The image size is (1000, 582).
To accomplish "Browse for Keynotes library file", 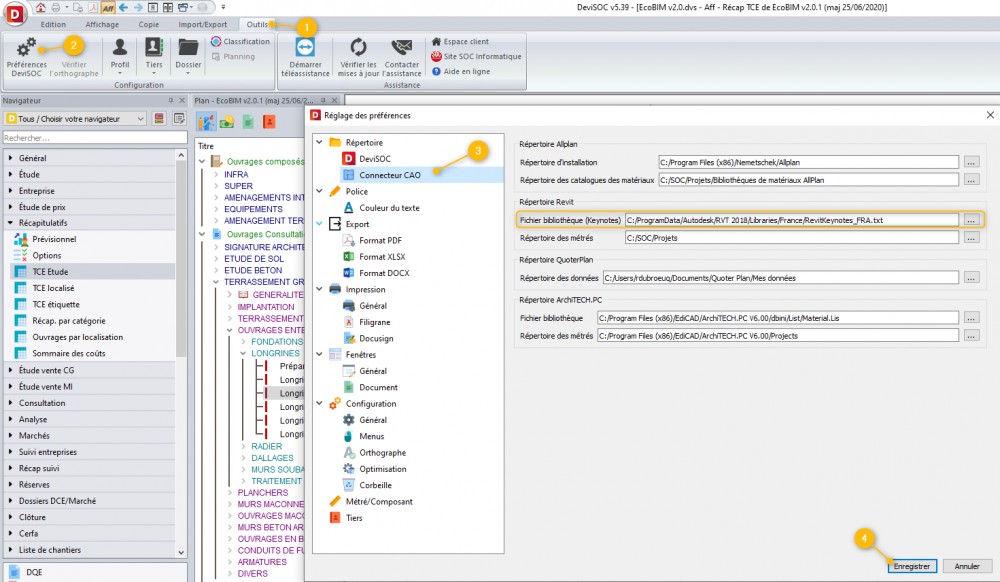I will coord(971,220).
